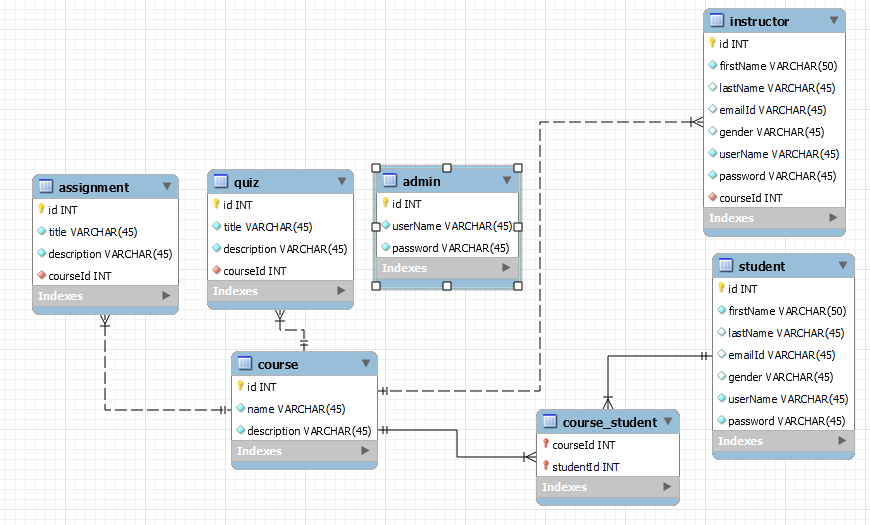870x525 pixels.
Task: Expand Indexes section of course_student table
Action: tap(667, 487)
